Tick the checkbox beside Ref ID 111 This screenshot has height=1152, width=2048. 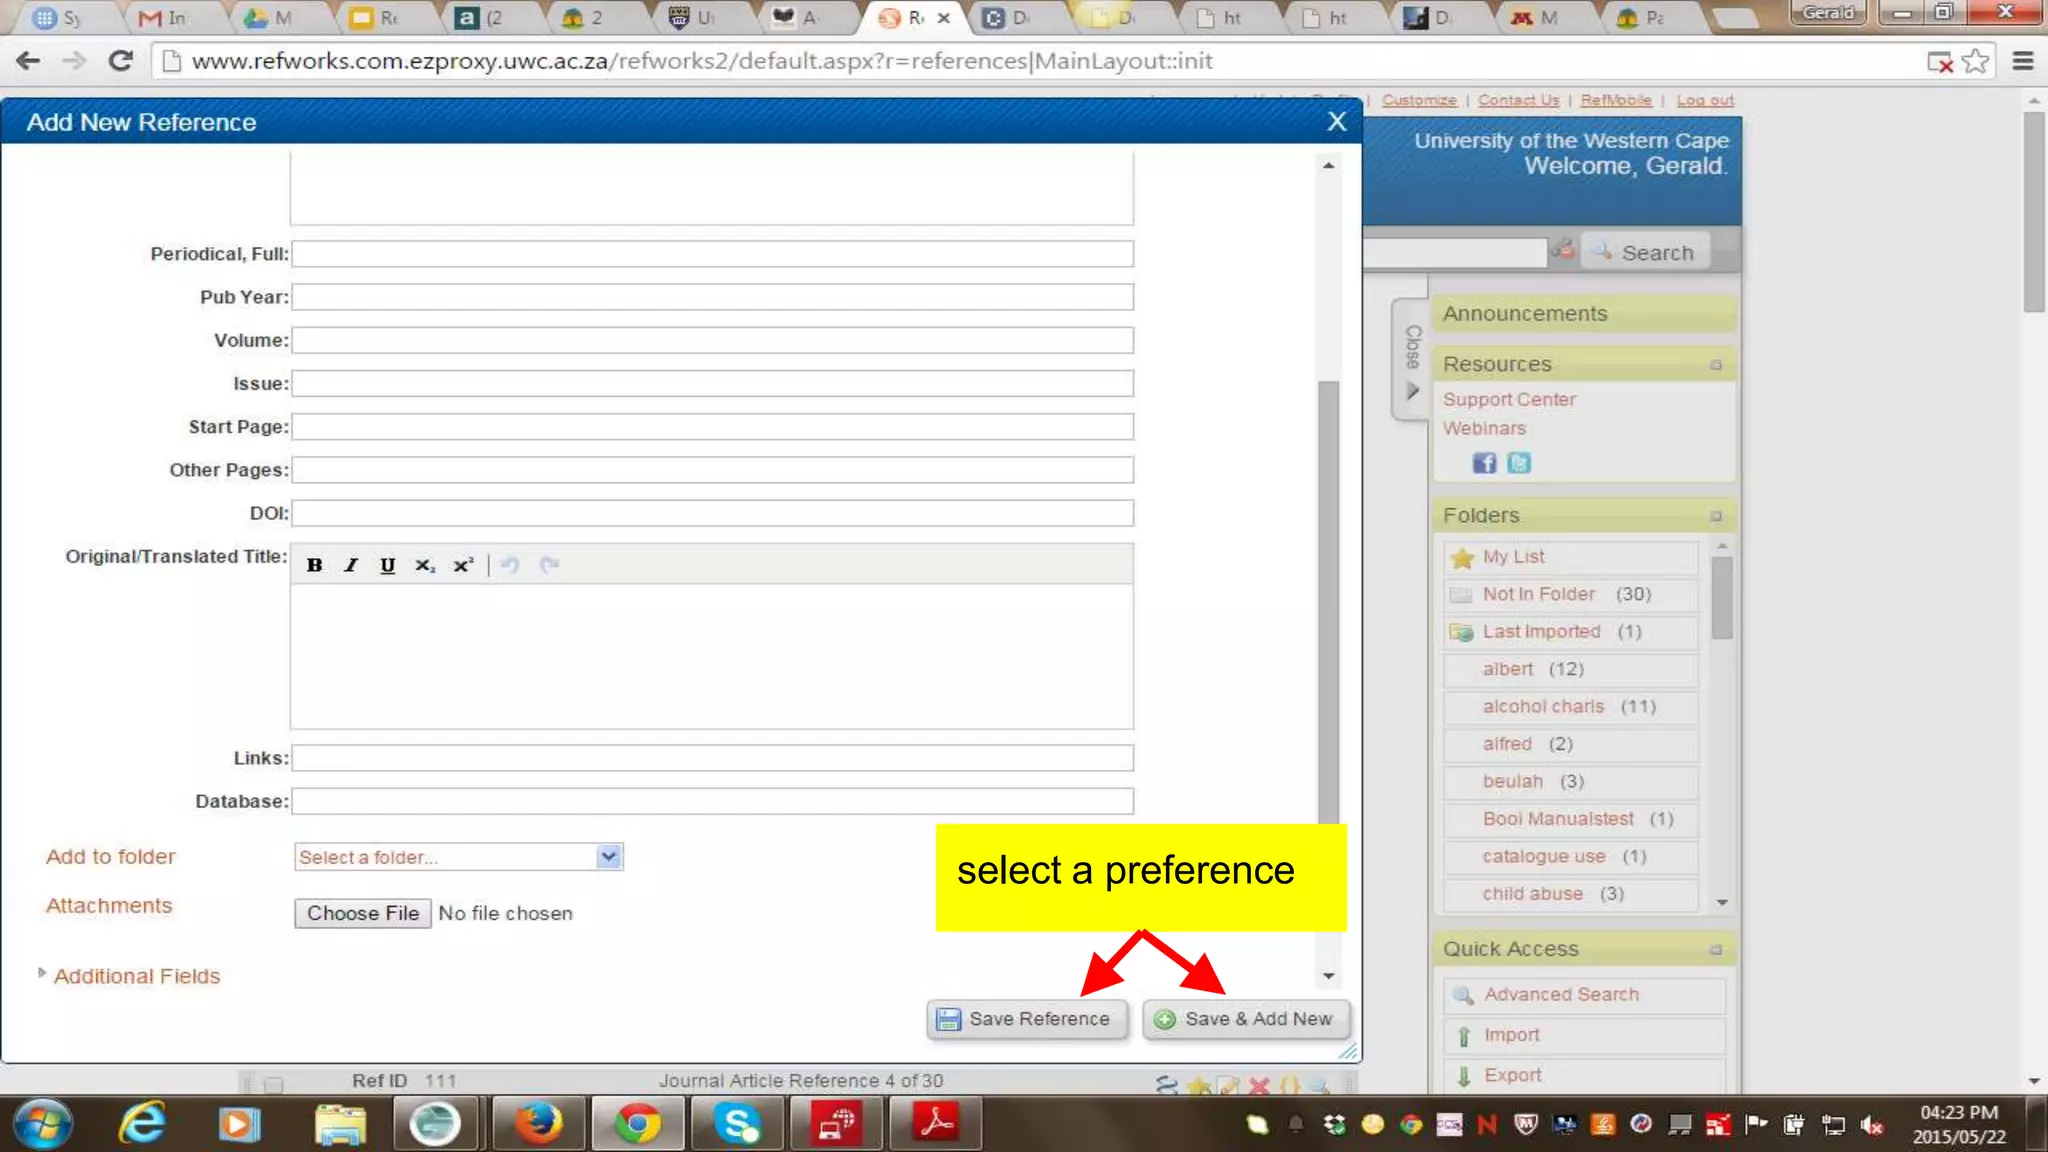[x=274, y=1084]
